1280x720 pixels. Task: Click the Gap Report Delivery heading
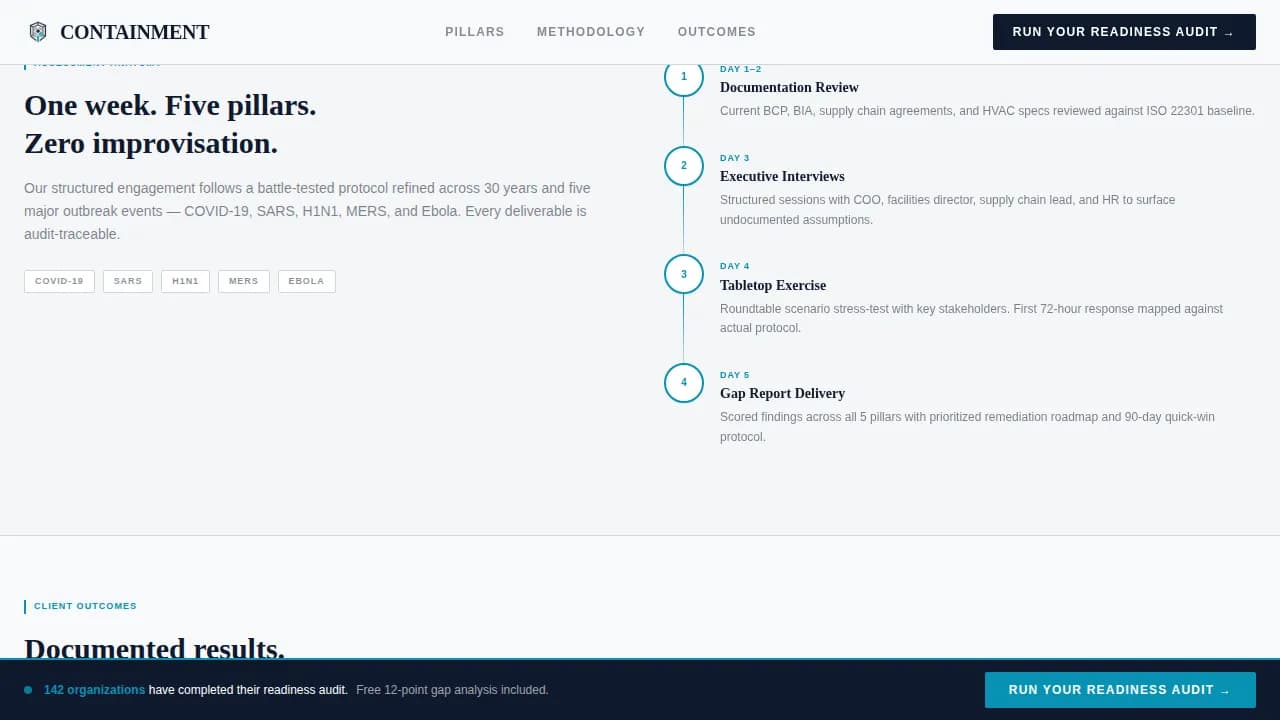(782, 394)
